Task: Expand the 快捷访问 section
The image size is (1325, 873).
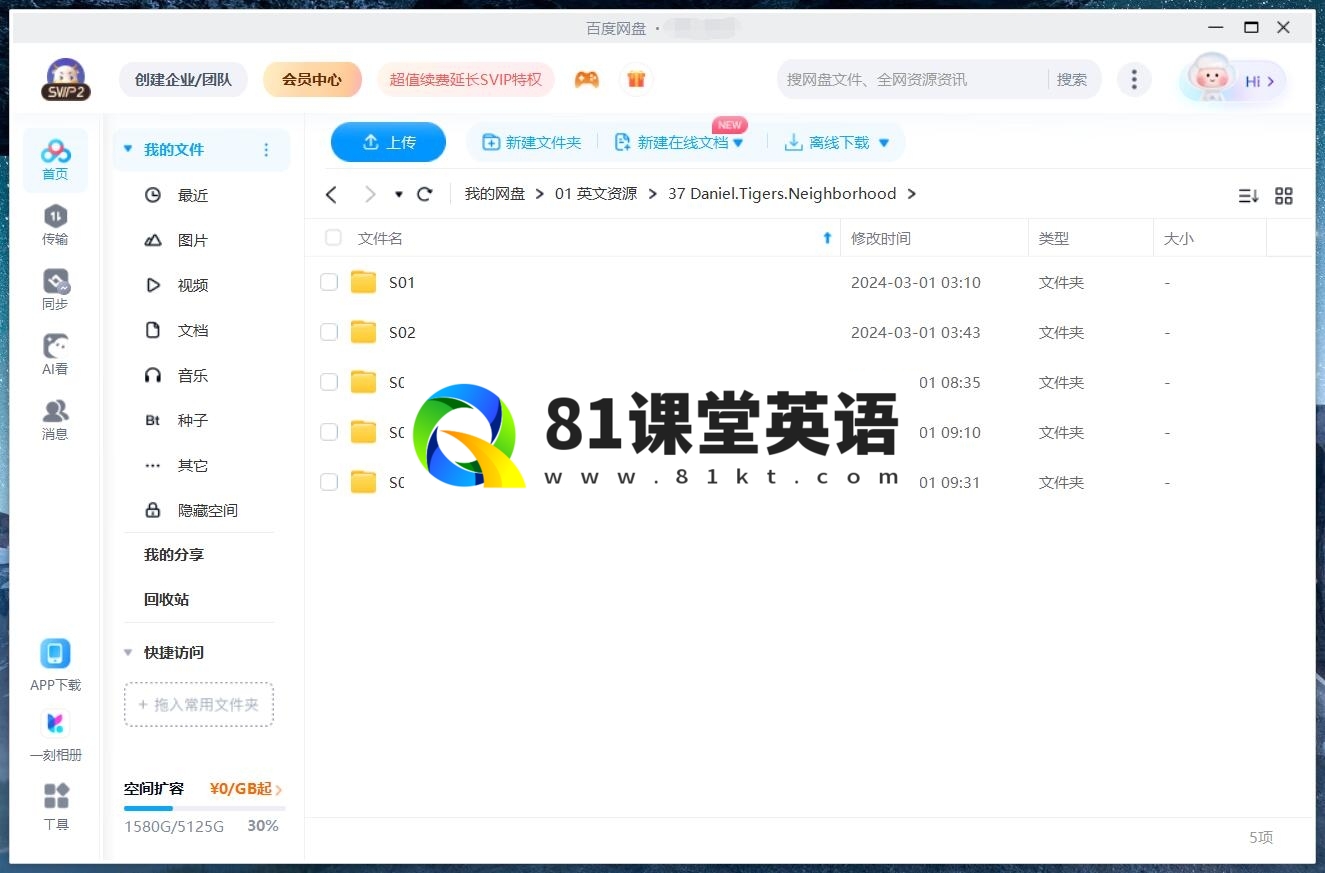Action: 128,652
